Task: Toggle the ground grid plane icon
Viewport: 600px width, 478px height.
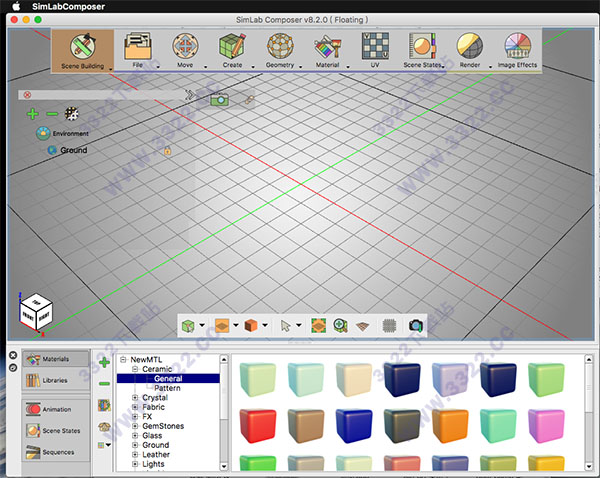Action: coord(362,326)
